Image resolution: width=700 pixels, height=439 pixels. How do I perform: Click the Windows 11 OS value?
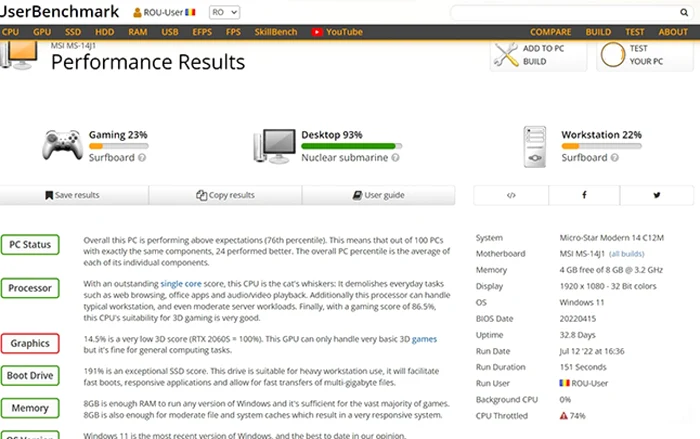pos(582,302)
